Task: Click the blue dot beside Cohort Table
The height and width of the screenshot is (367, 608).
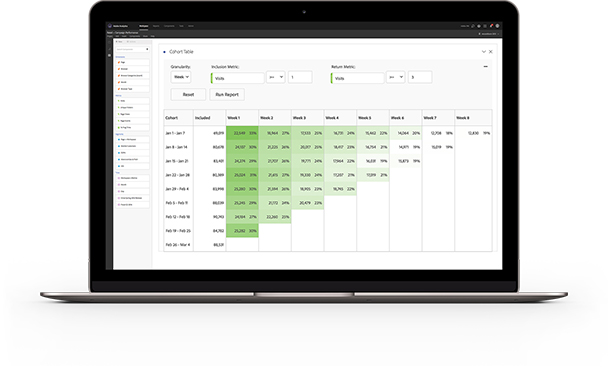Action: click(164, 52)
